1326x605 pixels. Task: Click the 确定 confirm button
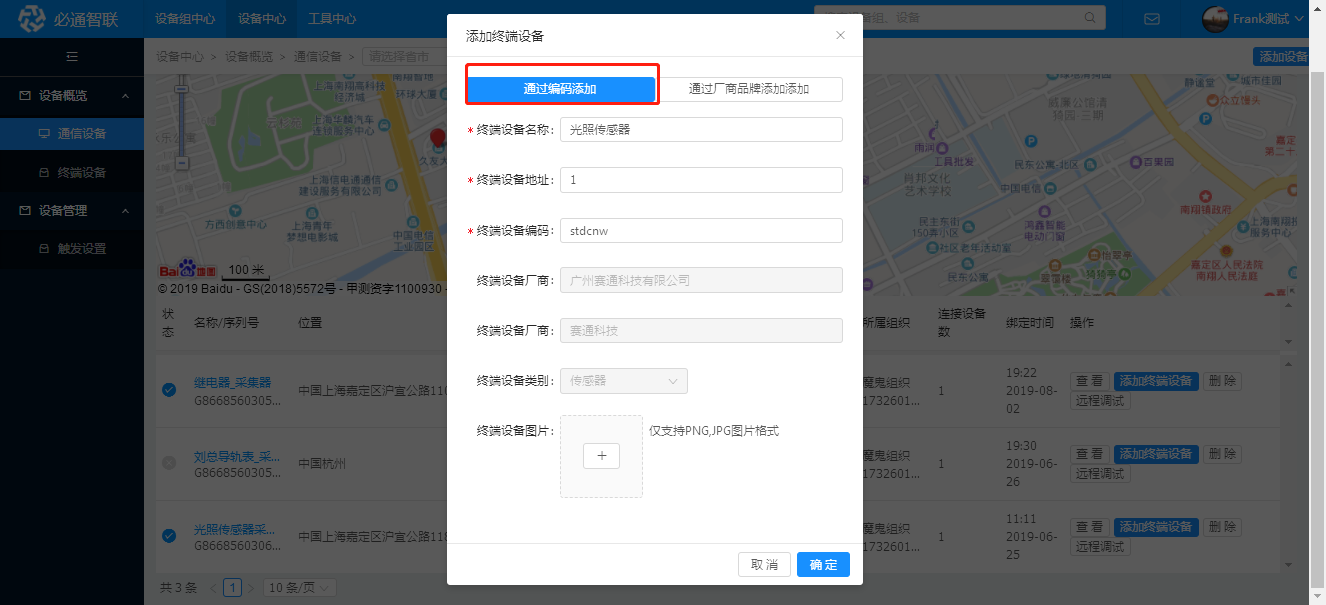coord(823,565)
